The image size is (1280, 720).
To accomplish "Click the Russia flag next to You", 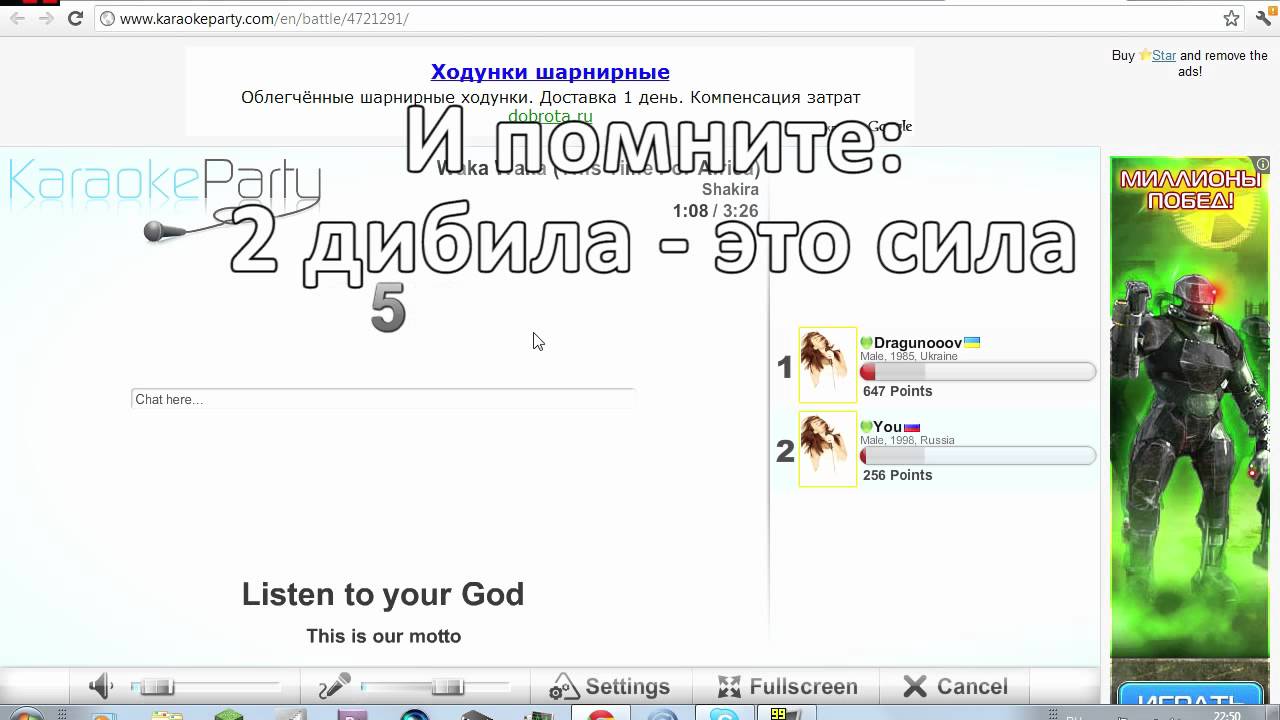I will [x=912, y=427].
